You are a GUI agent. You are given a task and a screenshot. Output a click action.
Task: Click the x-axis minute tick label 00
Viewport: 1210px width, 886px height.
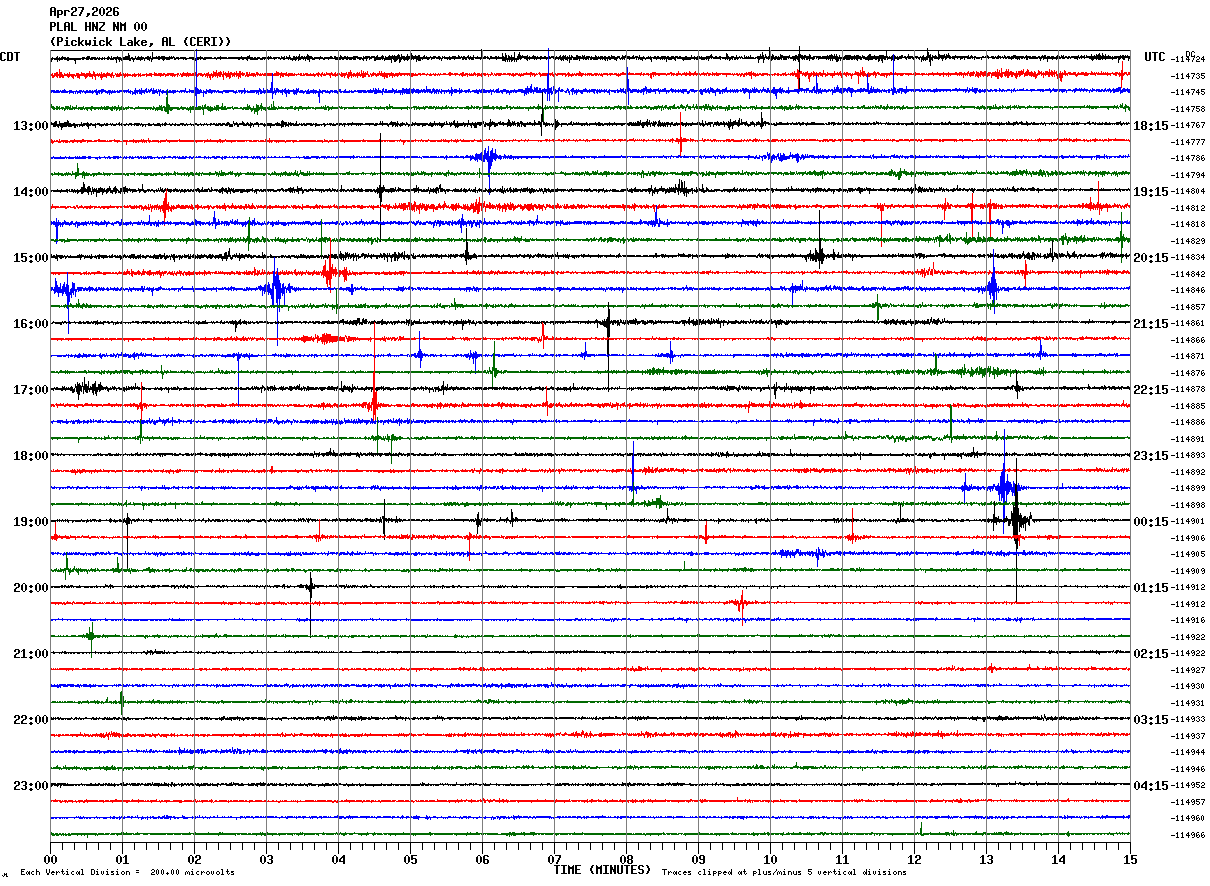click(50, 859)
